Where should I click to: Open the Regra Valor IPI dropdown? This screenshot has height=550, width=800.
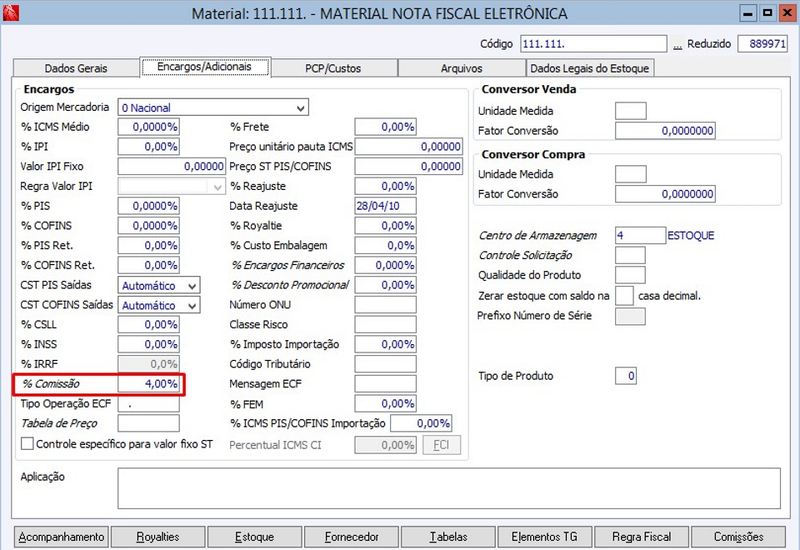coord(217,187)
